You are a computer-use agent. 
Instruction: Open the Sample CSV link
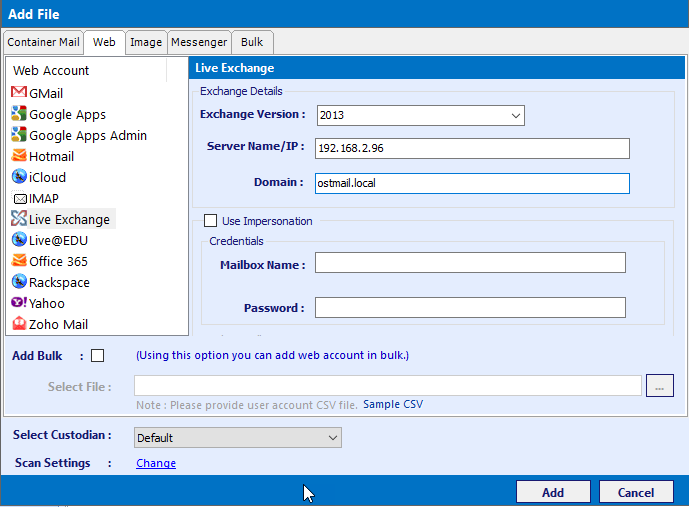(393, 404)
